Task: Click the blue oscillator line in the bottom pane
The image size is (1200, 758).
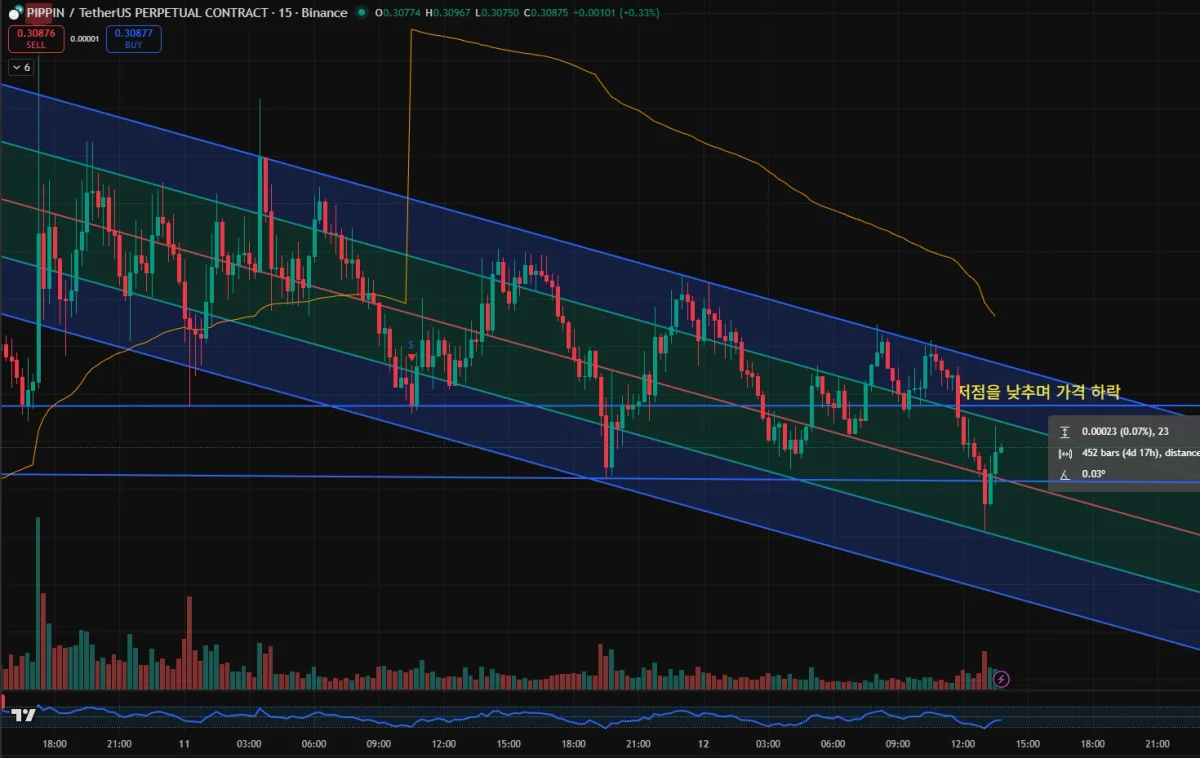Action: pyautogui.click(x=500, y=715)
